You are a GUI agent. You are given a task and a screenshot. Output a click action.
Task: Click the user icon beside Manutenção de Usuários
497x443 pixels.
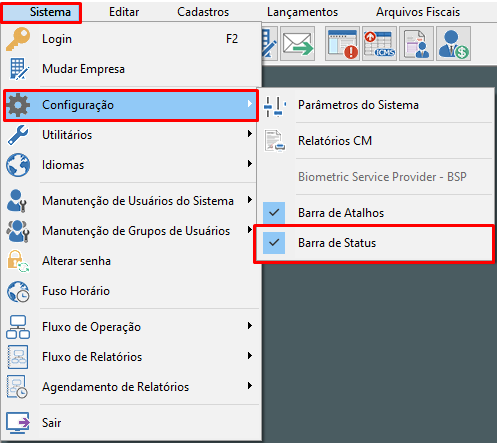[x=17, y=201]
